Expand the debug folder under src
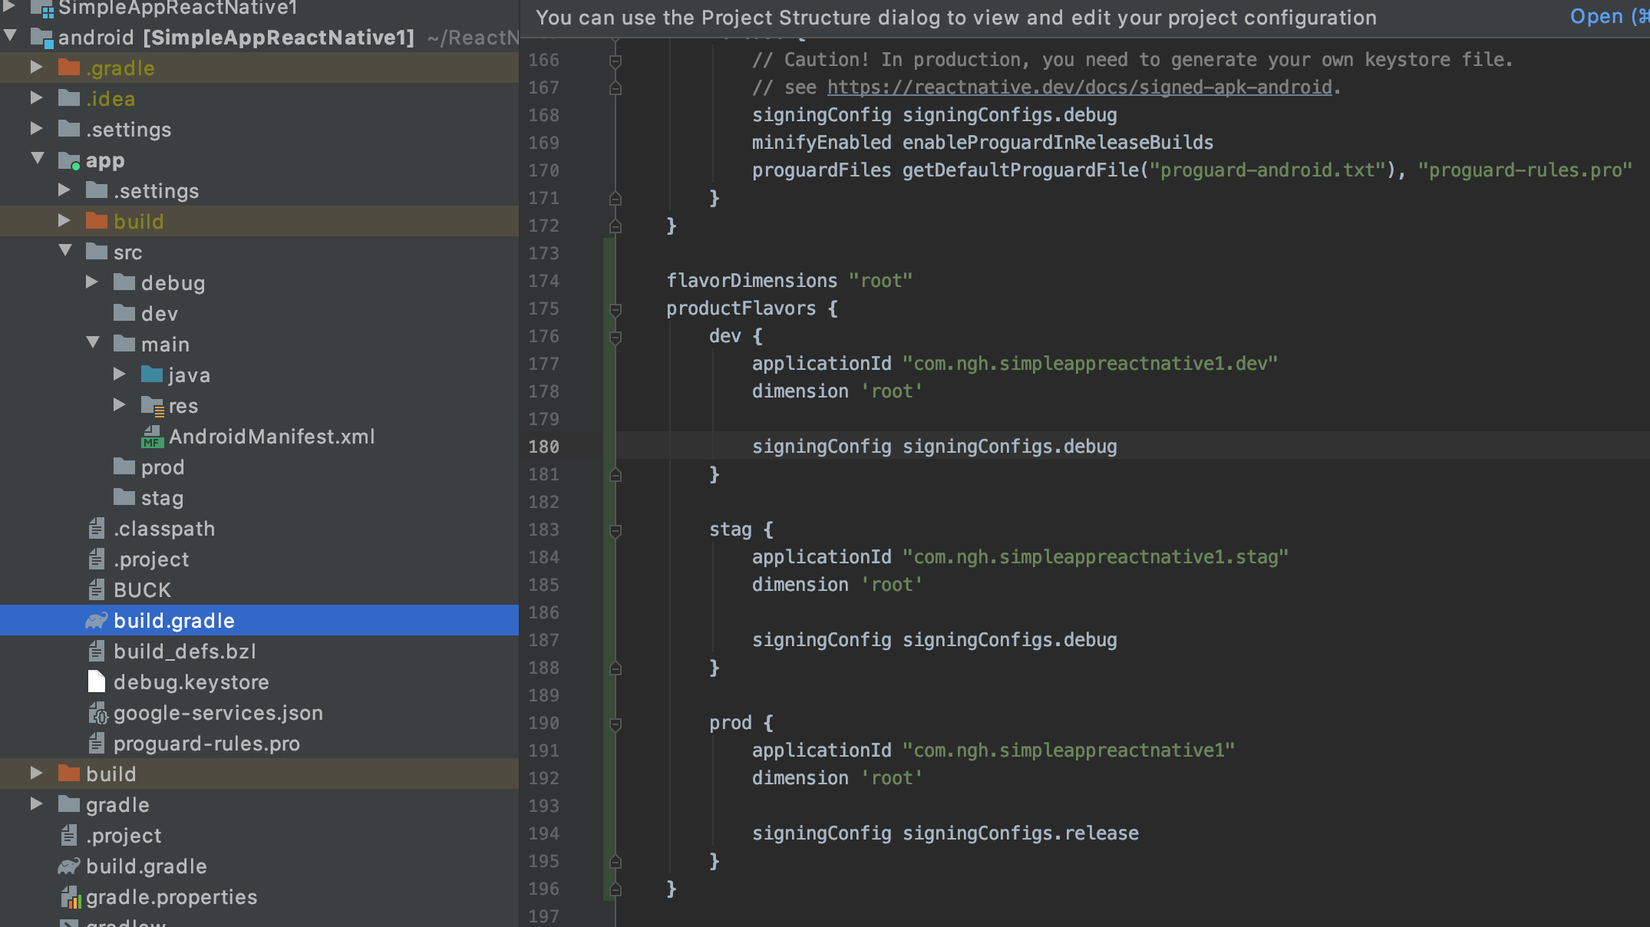 [x=93, y=282]
